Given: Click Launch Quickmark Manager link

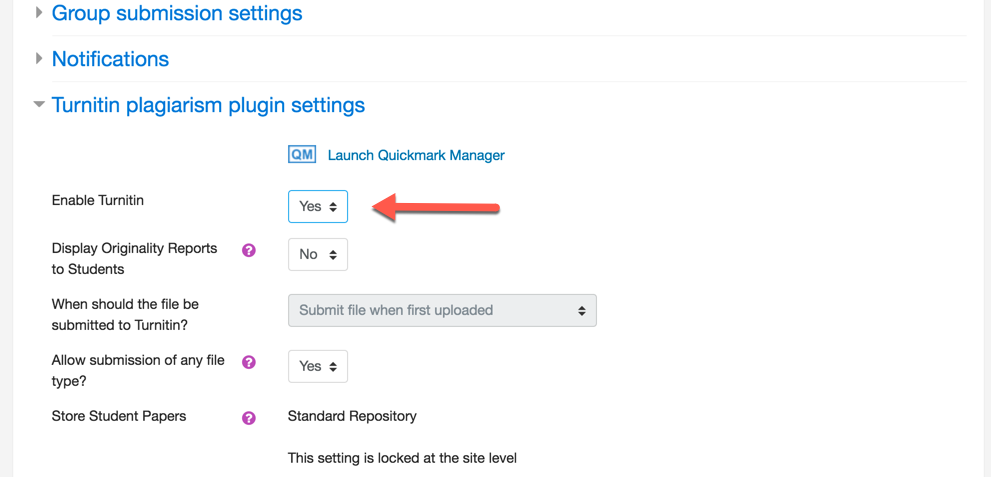Looking at the screenshot, I should coord(416,155).
